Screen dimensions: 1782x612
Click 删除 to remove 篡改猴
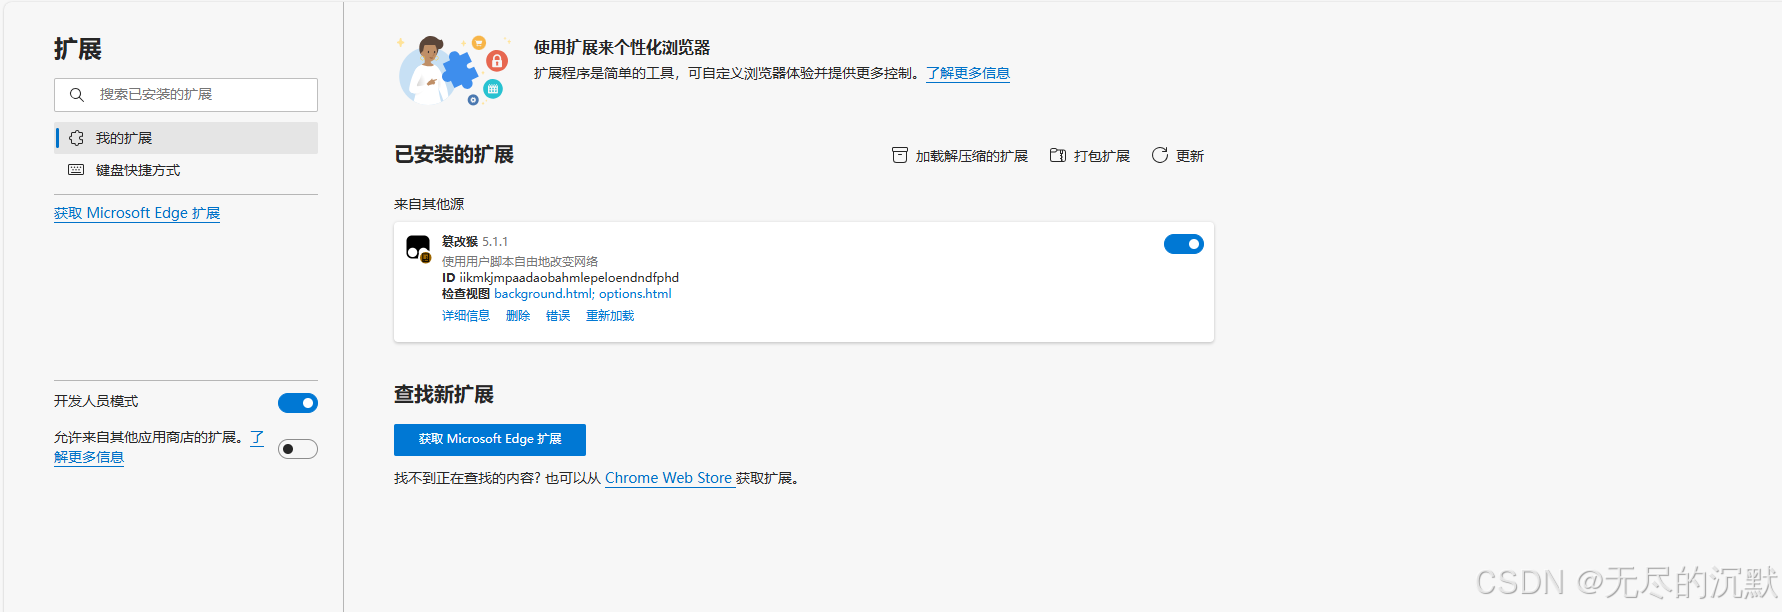518,316
